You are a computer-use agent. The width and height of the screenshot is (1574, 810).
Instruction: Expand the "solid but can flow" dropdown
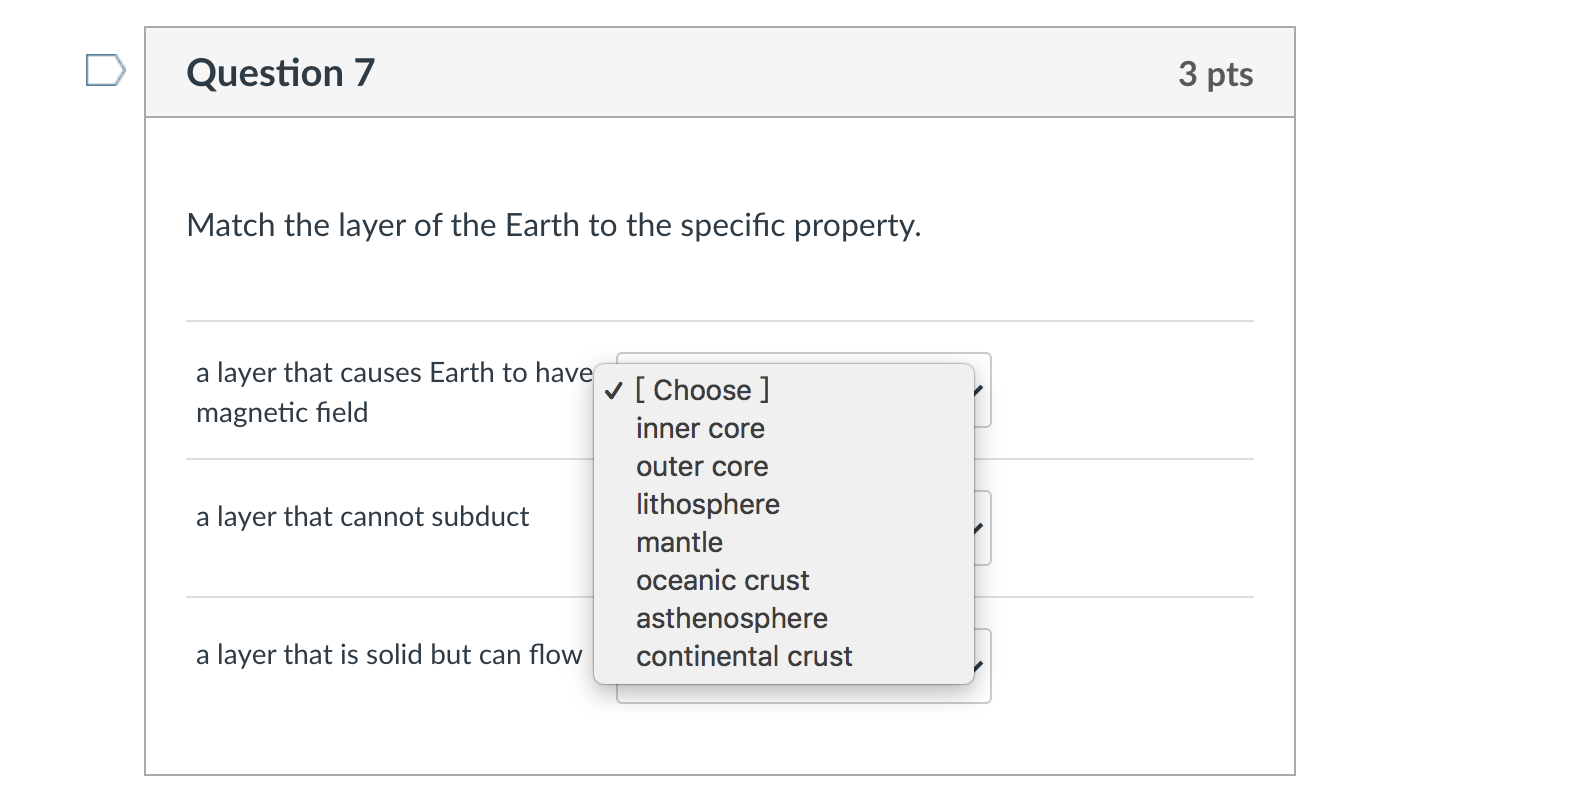tap(980, 666)
